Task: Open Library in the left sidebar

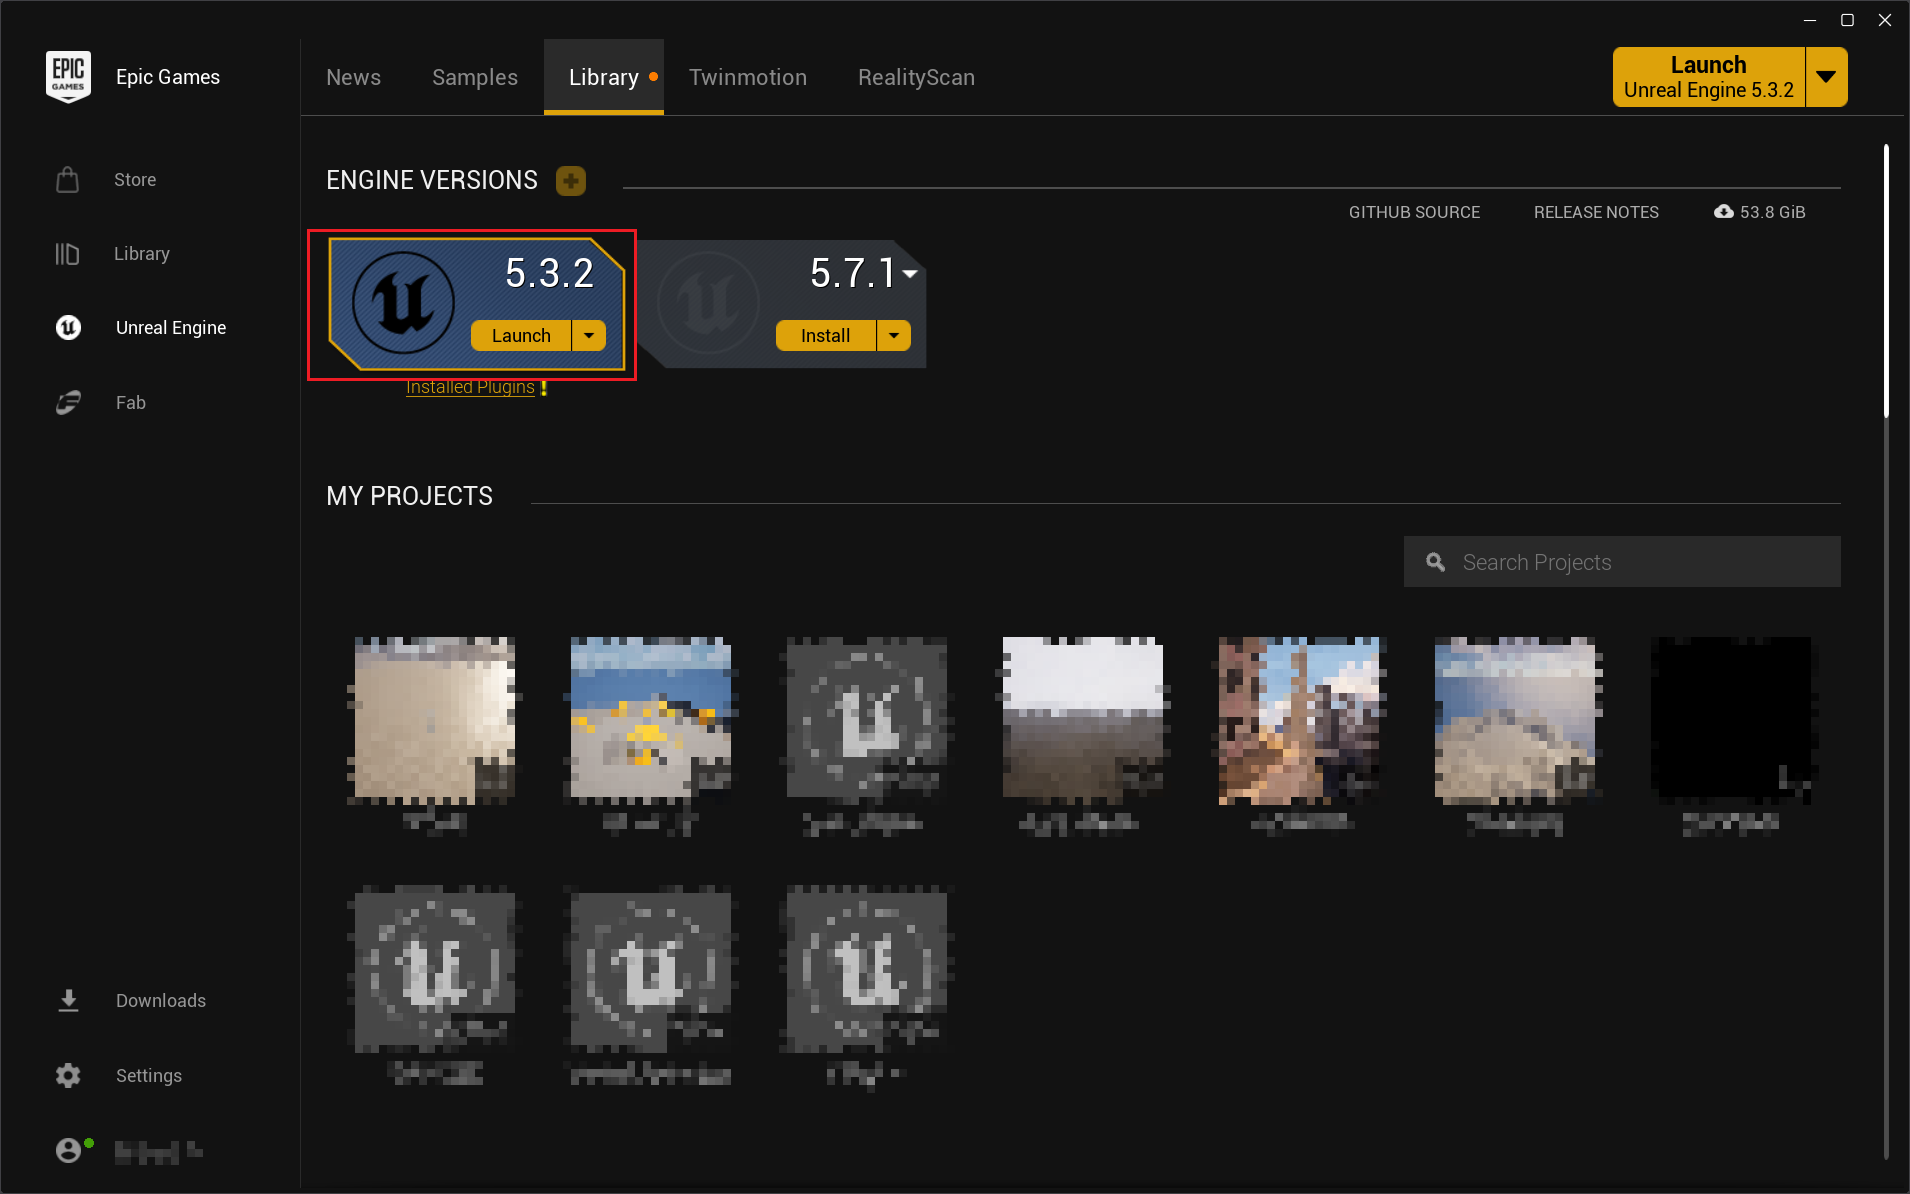Action: tap(141, 254)
